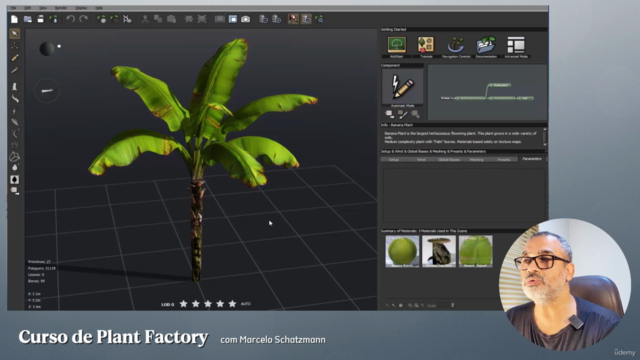The height and width of the screenshot is (360, 640).
Task: Click the highlighted blue window layout icon
Action: [x=233, y=19]
